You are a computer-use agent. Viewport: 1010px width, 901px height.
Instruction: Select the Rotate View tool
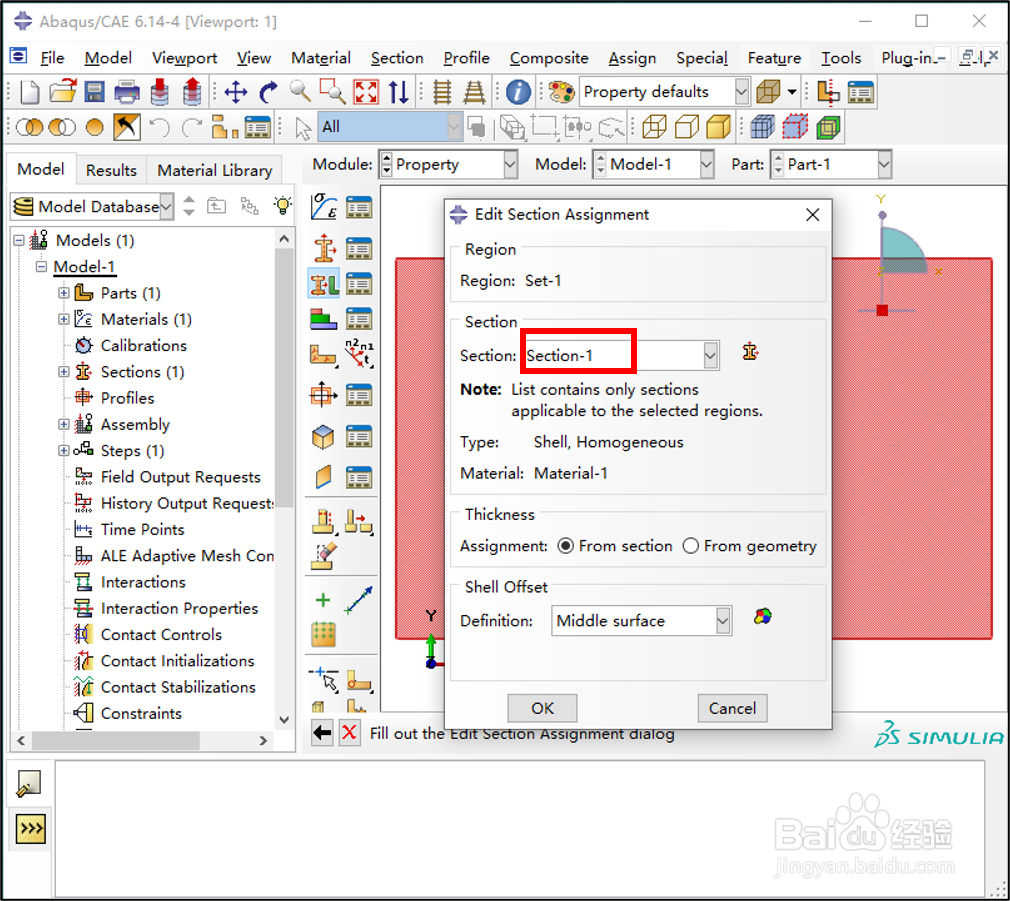(x=268, y=92)
